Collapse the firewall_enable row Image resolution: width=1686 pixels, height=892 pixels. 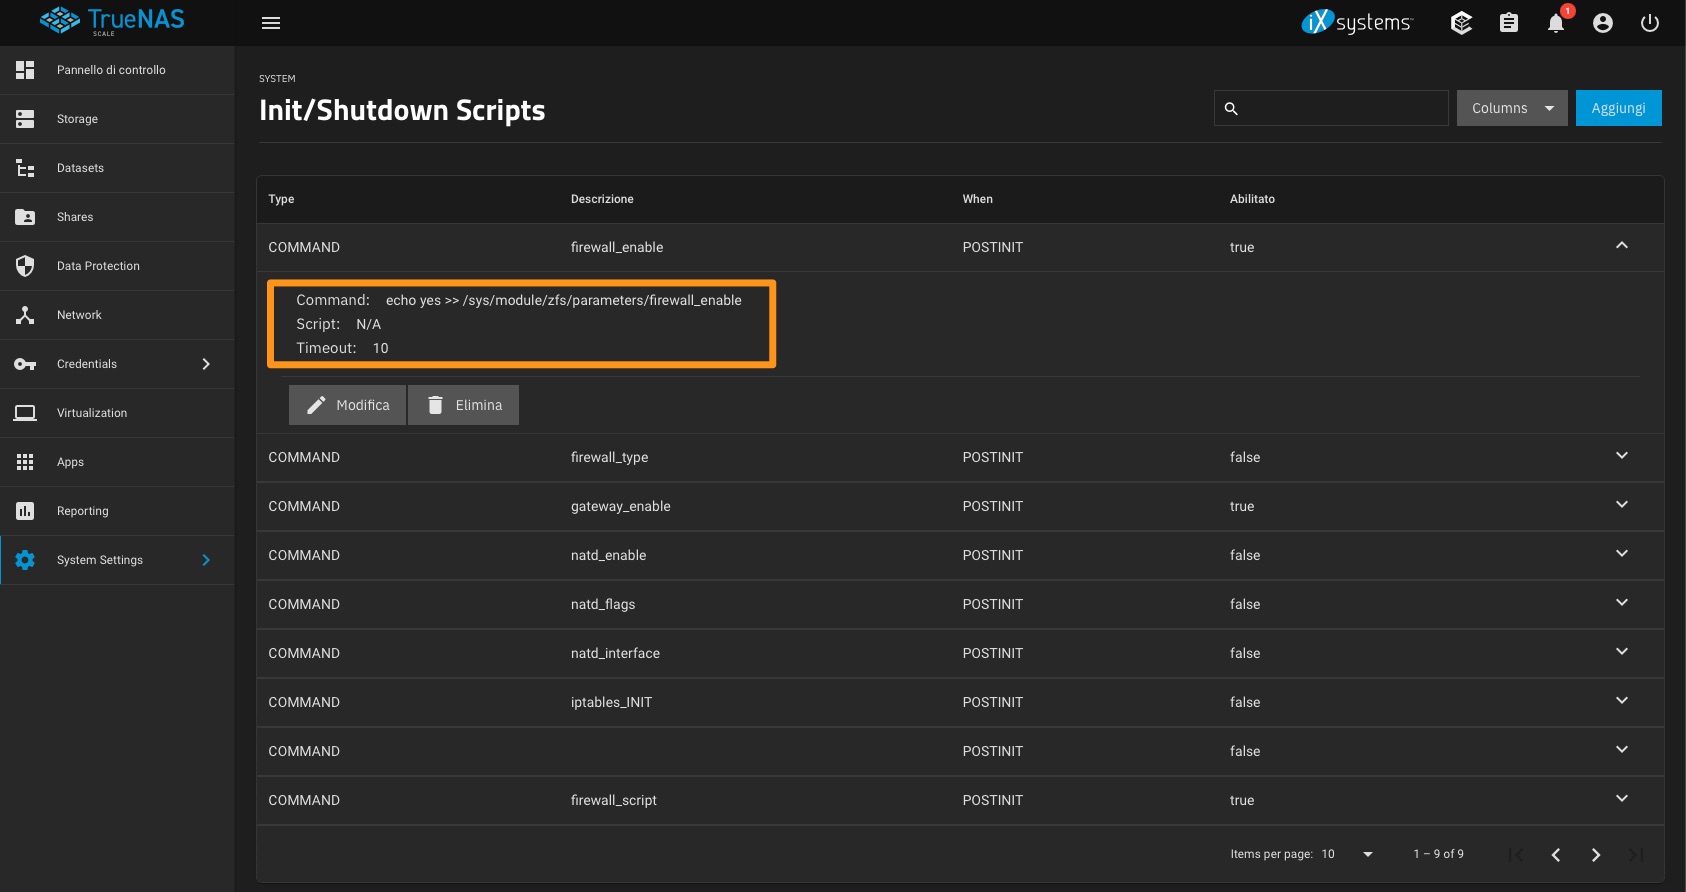point(1622,246)
